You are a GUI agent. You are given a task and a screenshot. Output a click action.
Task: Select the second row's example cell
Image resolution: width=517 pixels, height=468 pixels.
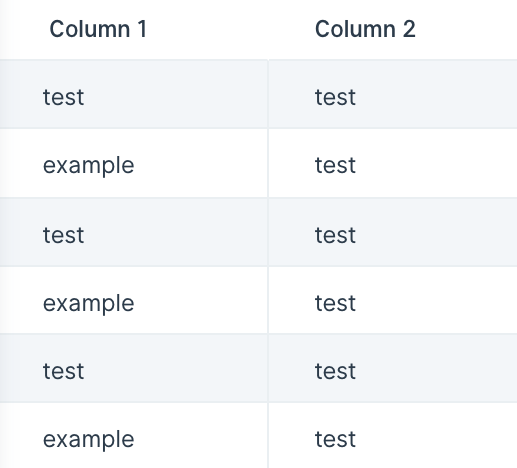133,163
